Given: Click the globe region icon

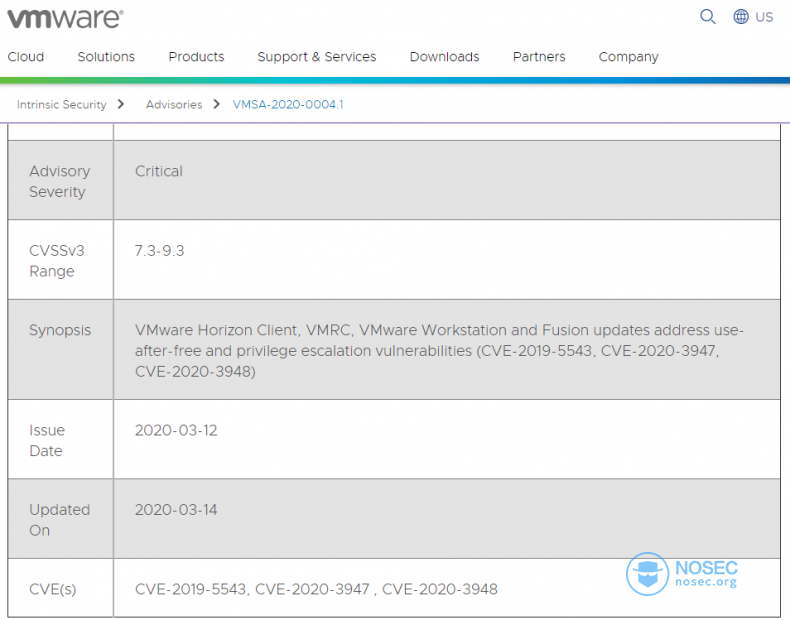Looking at the screenshot, I should 741,17.
